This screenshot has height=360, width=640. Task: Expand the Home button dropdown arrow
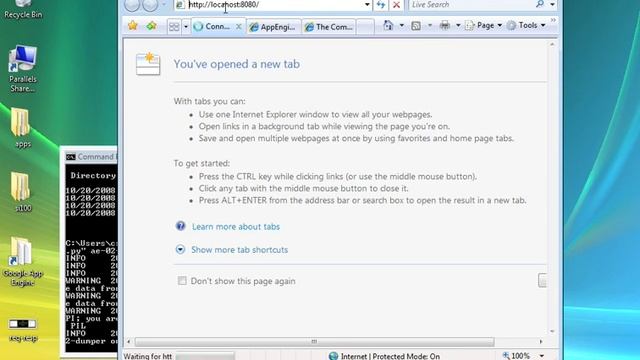402,26
